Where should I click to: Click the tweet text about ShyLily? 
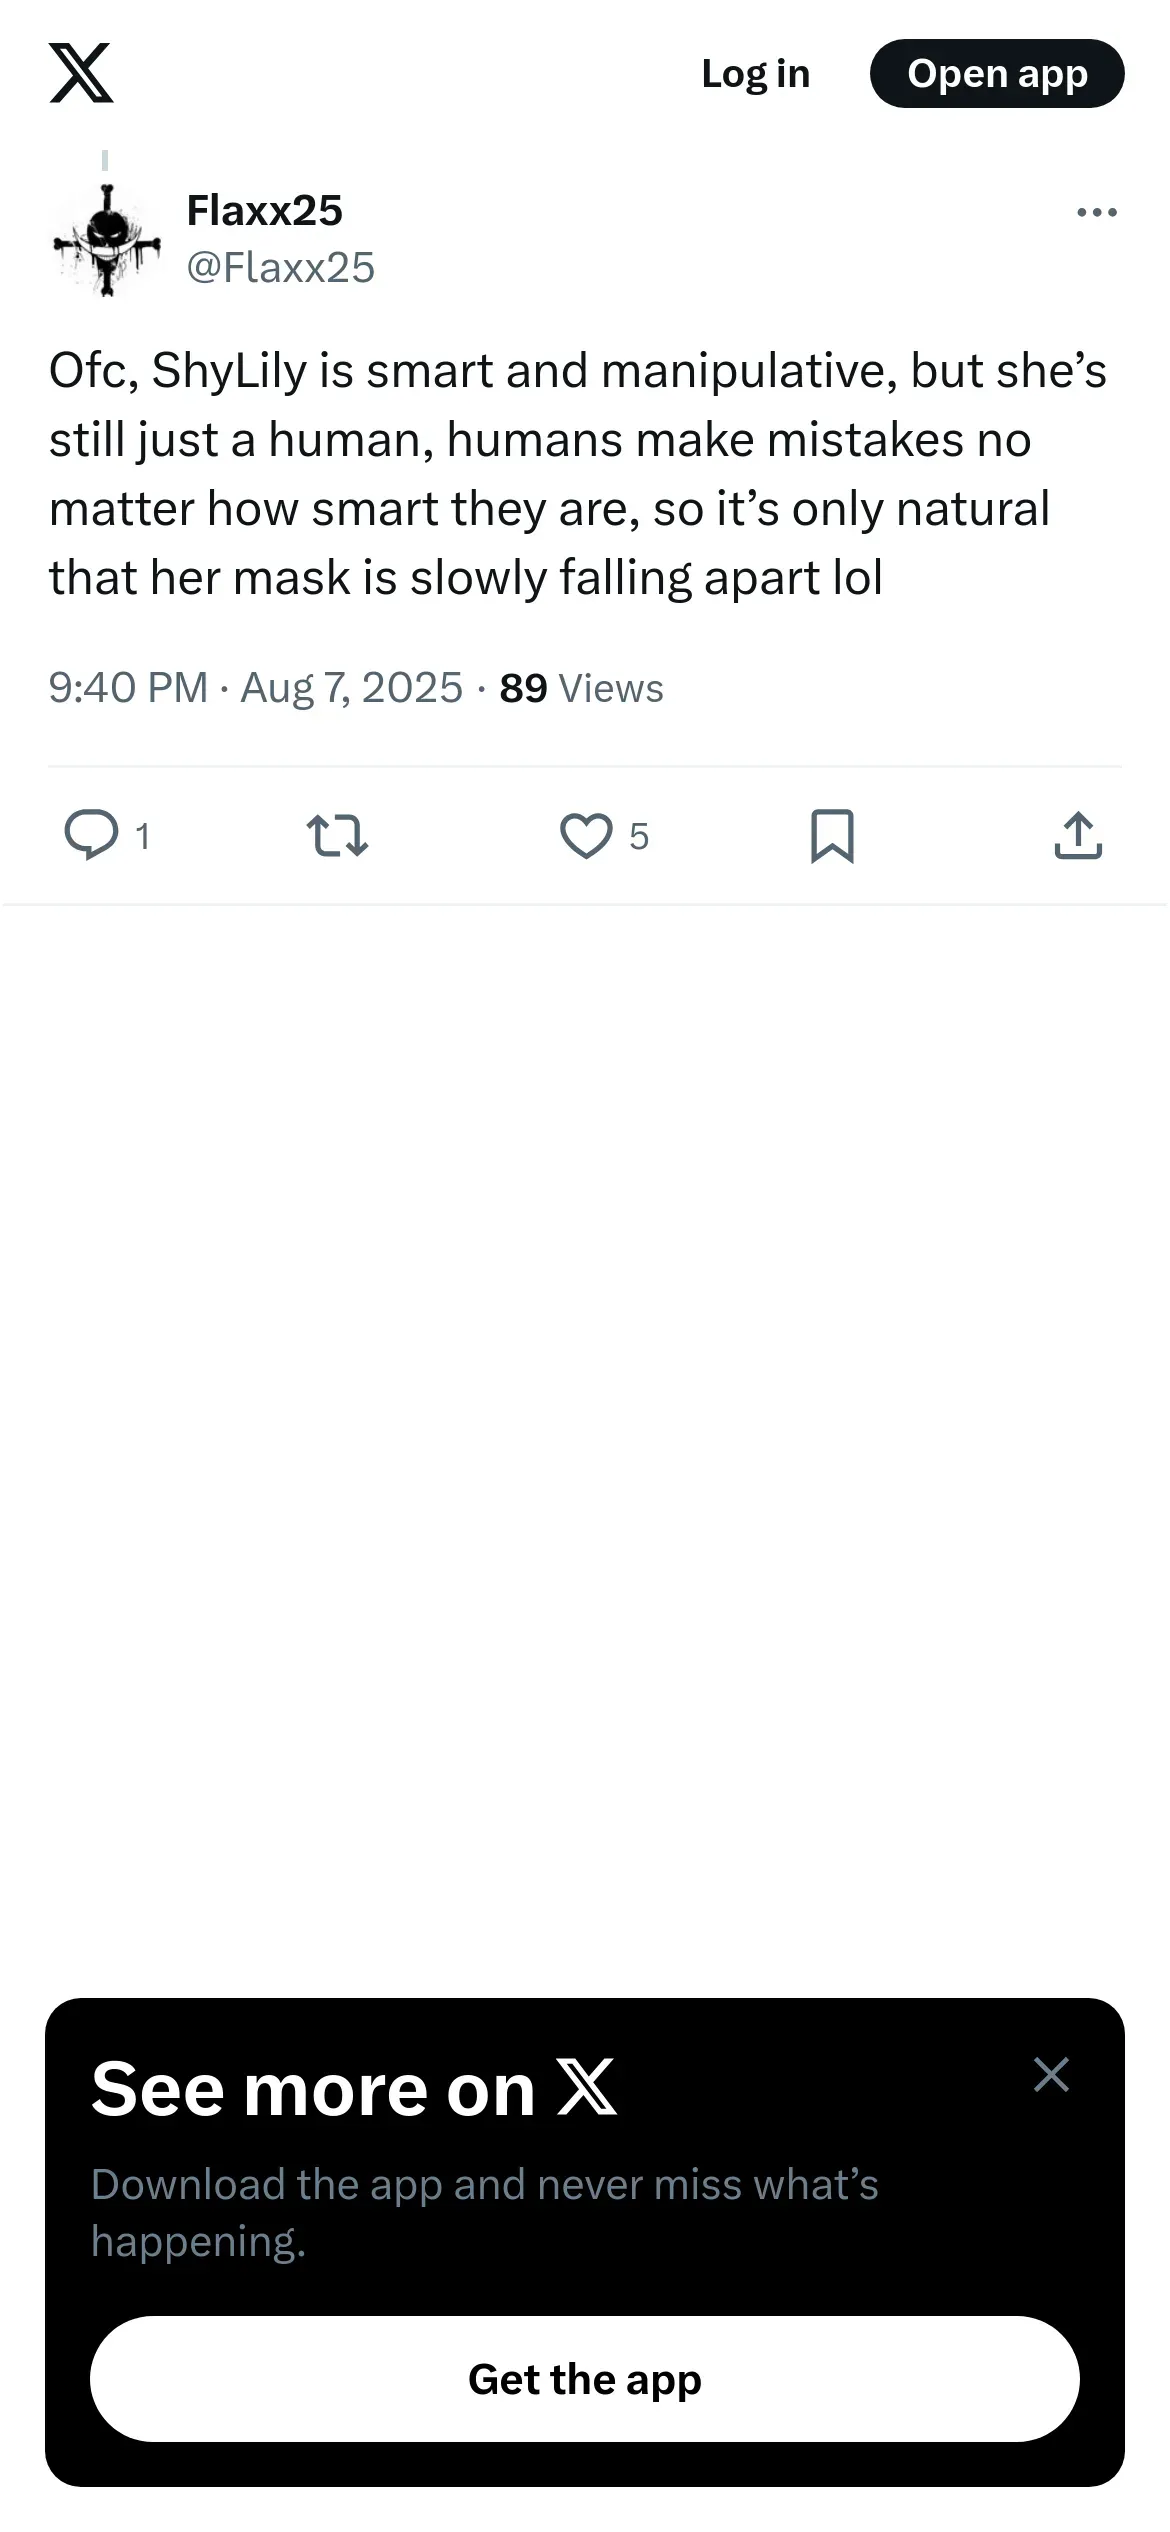pos(577,473)
